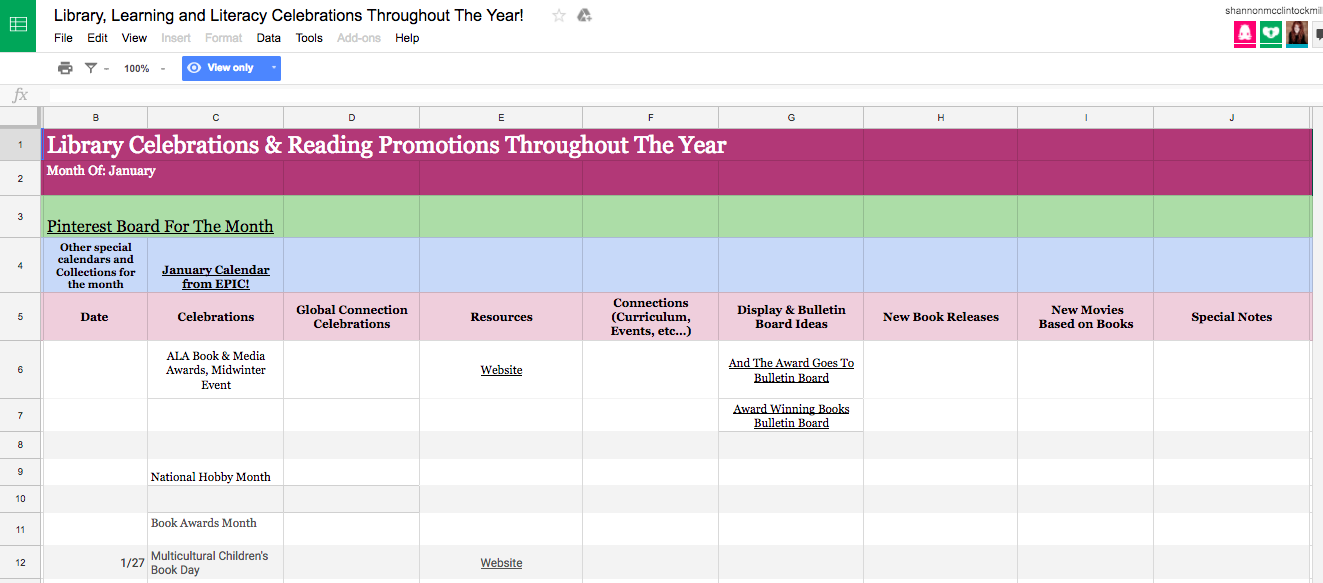The width and height of the screenshot is (1323, 583).
Task: Click the green koala viewer avatar
Action: coord(1271,34)
